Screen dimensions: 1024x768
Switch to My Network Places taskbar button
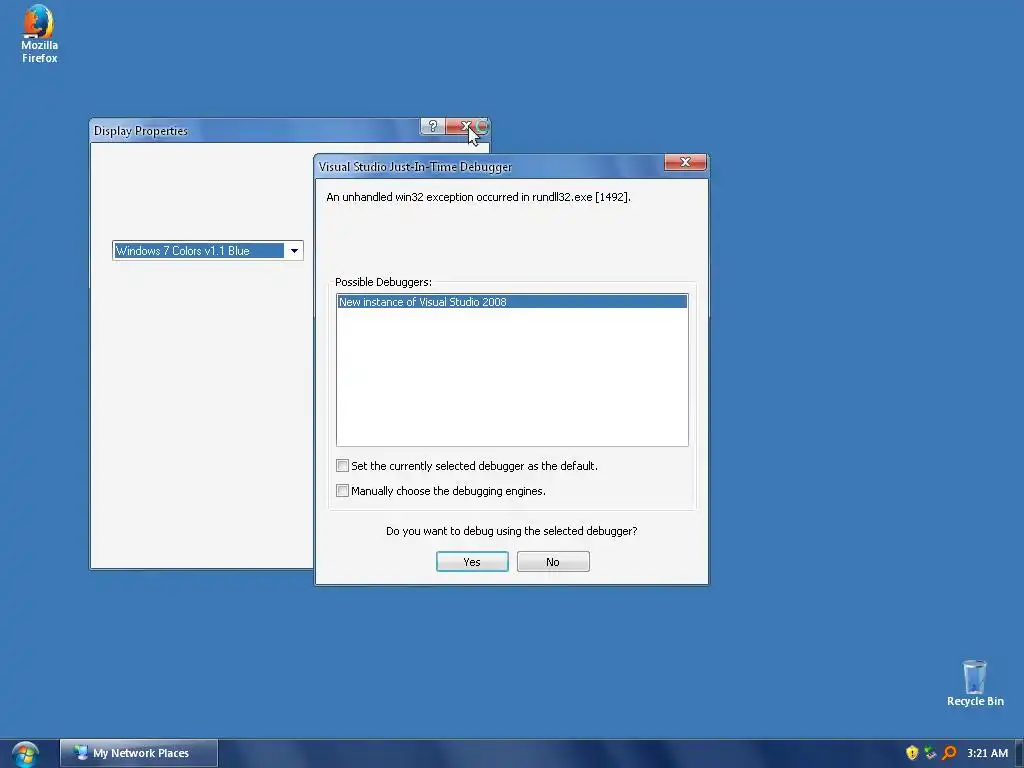(139, 753)
